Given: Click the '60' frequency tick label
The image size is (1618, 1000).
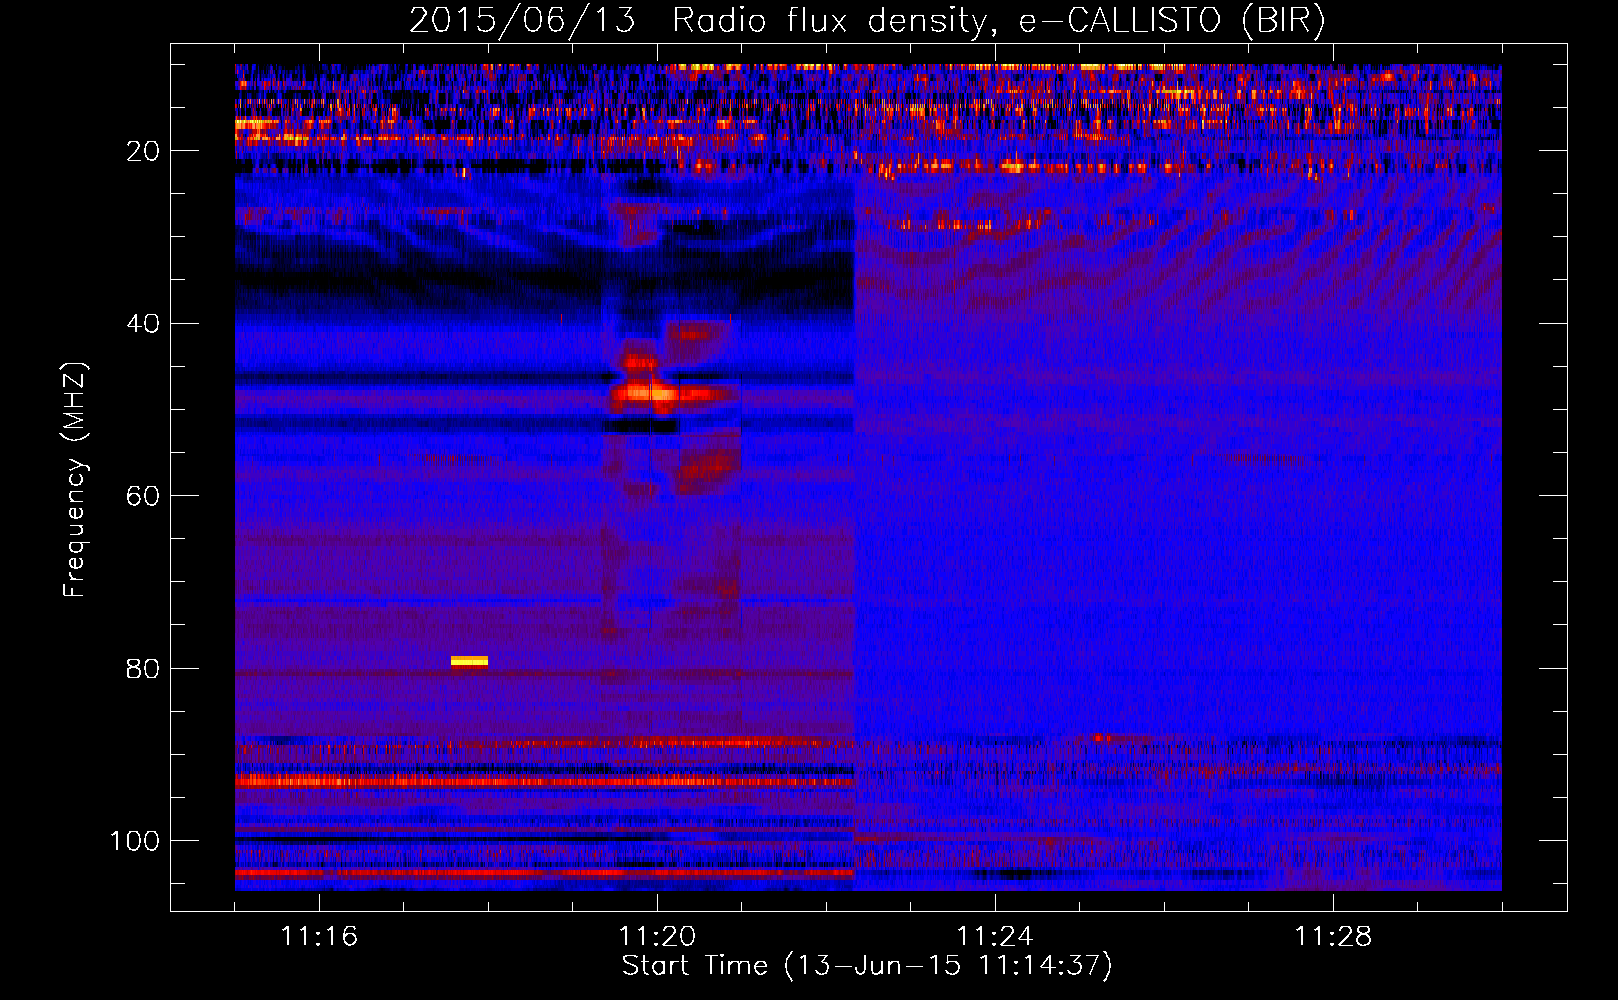Looking at the screenshot, I should [143, 496].
